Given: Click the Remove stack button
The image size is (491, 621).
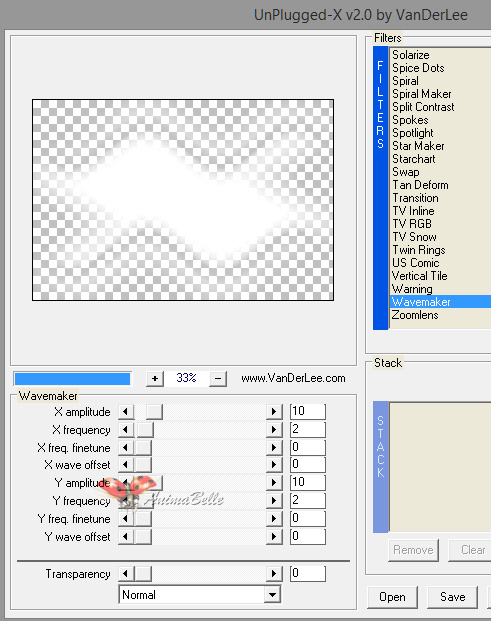Looking at the screenshot, I should [x=413, y=550].
